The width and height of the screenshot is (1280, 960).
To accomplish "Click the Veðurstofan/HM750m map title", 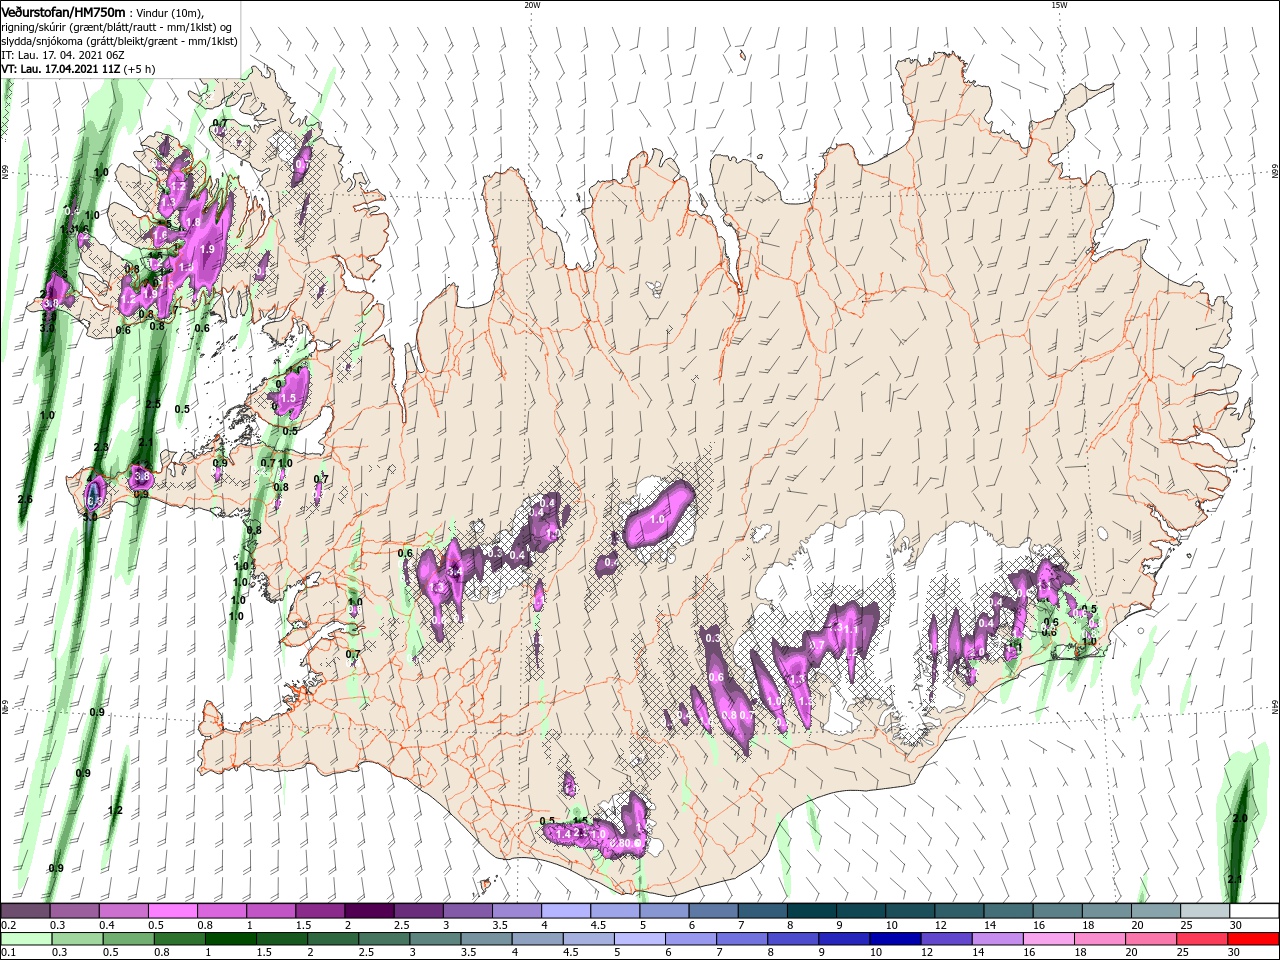I will coord(63,11).
